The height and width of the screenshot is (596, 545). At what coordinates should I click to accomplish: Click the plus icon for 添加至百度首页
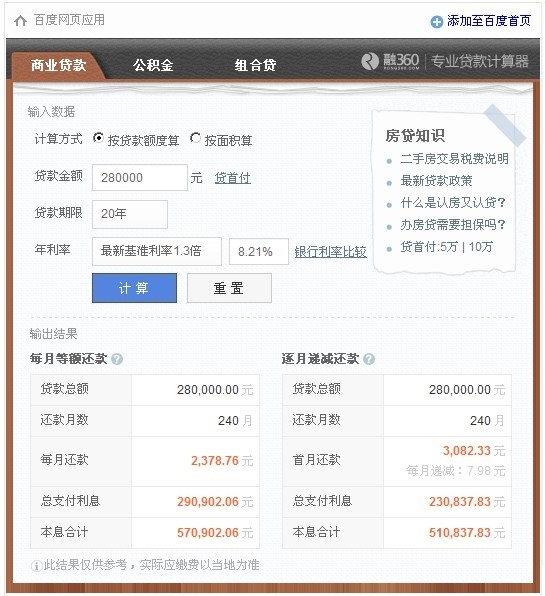click(437, 22)
